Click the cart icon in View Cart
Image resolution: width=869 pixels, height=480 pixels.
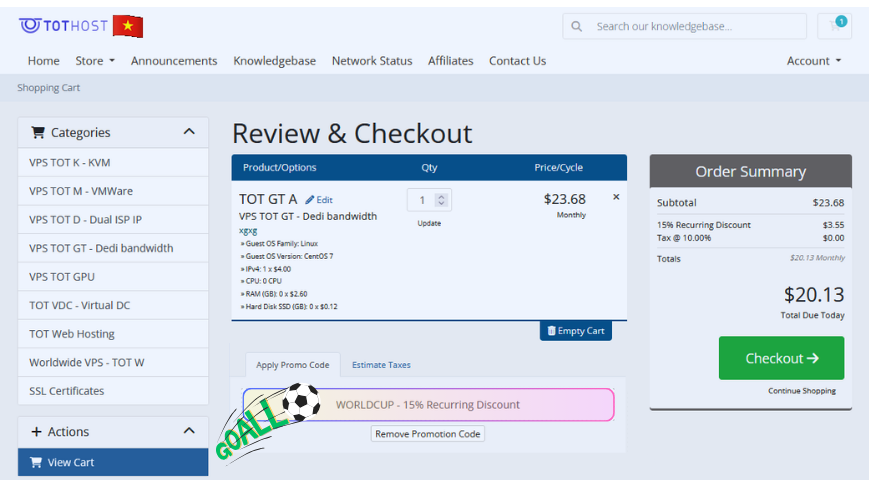pos(36,462)
